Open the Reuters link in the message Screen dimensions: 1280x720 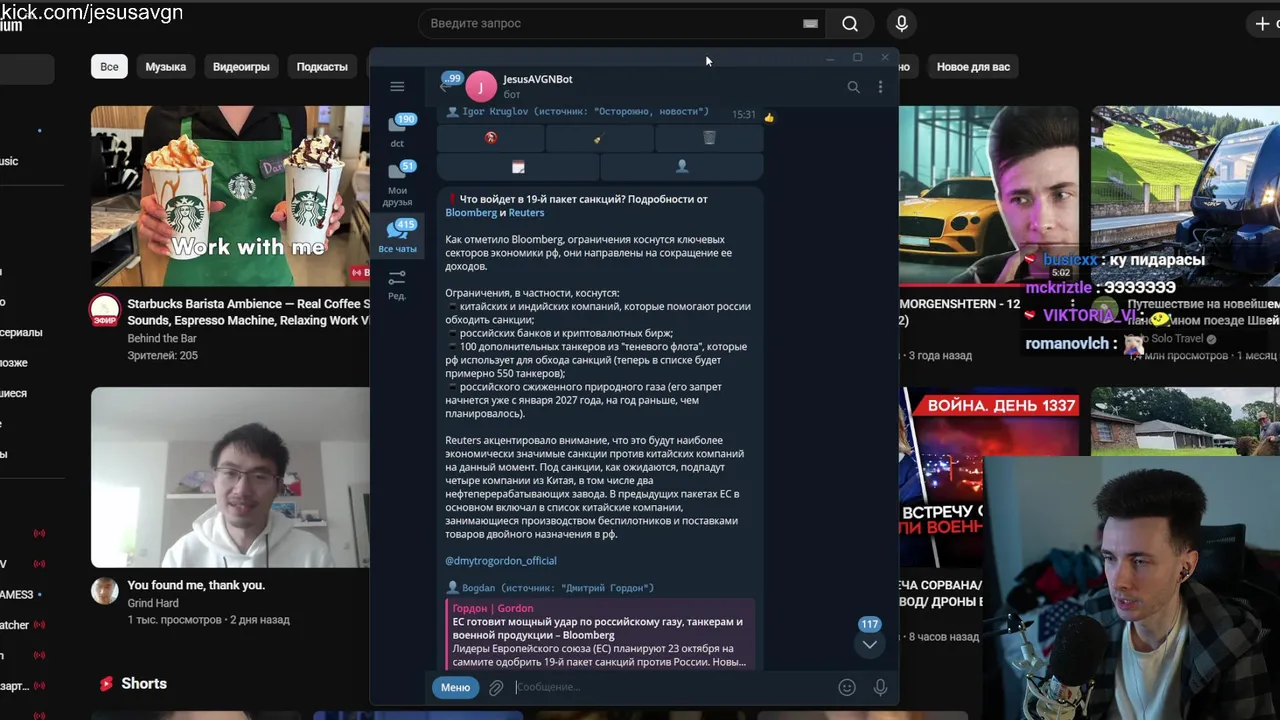(526, 213)
